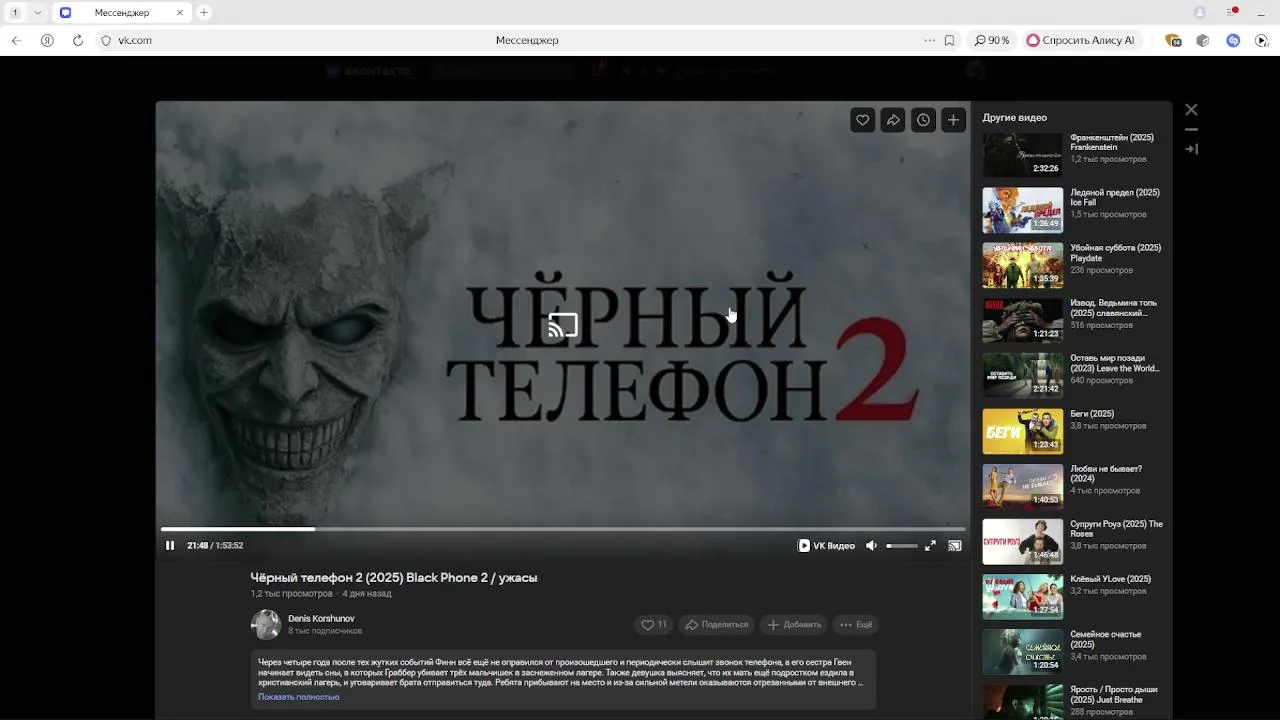This screenshot has height=720, width=1280.
Task: Click the tab group counter 1
Action: pos(15,12)
